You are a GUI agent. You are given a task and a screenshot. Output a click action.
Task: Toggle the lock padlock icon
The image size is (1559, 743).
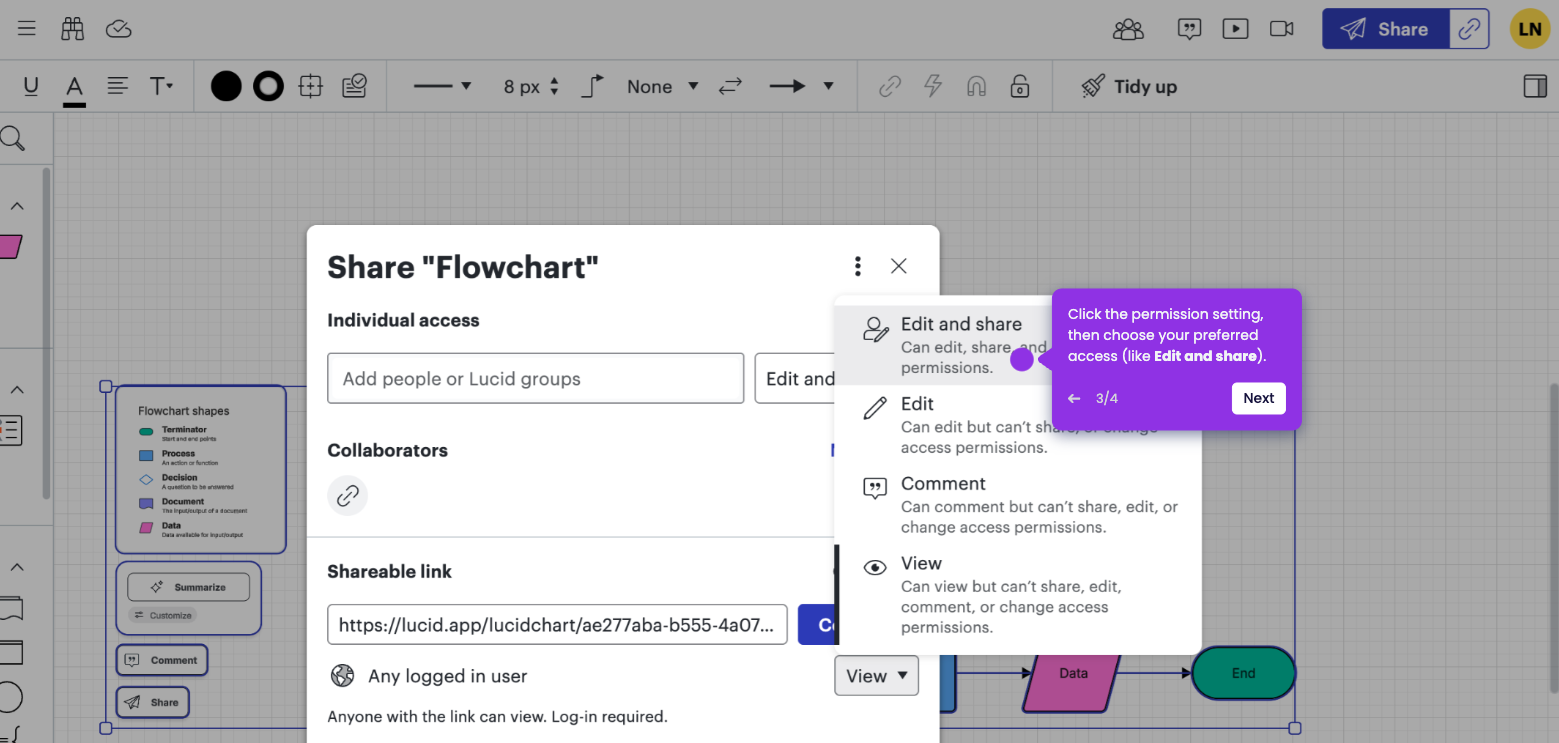[x=1019, y=86]
